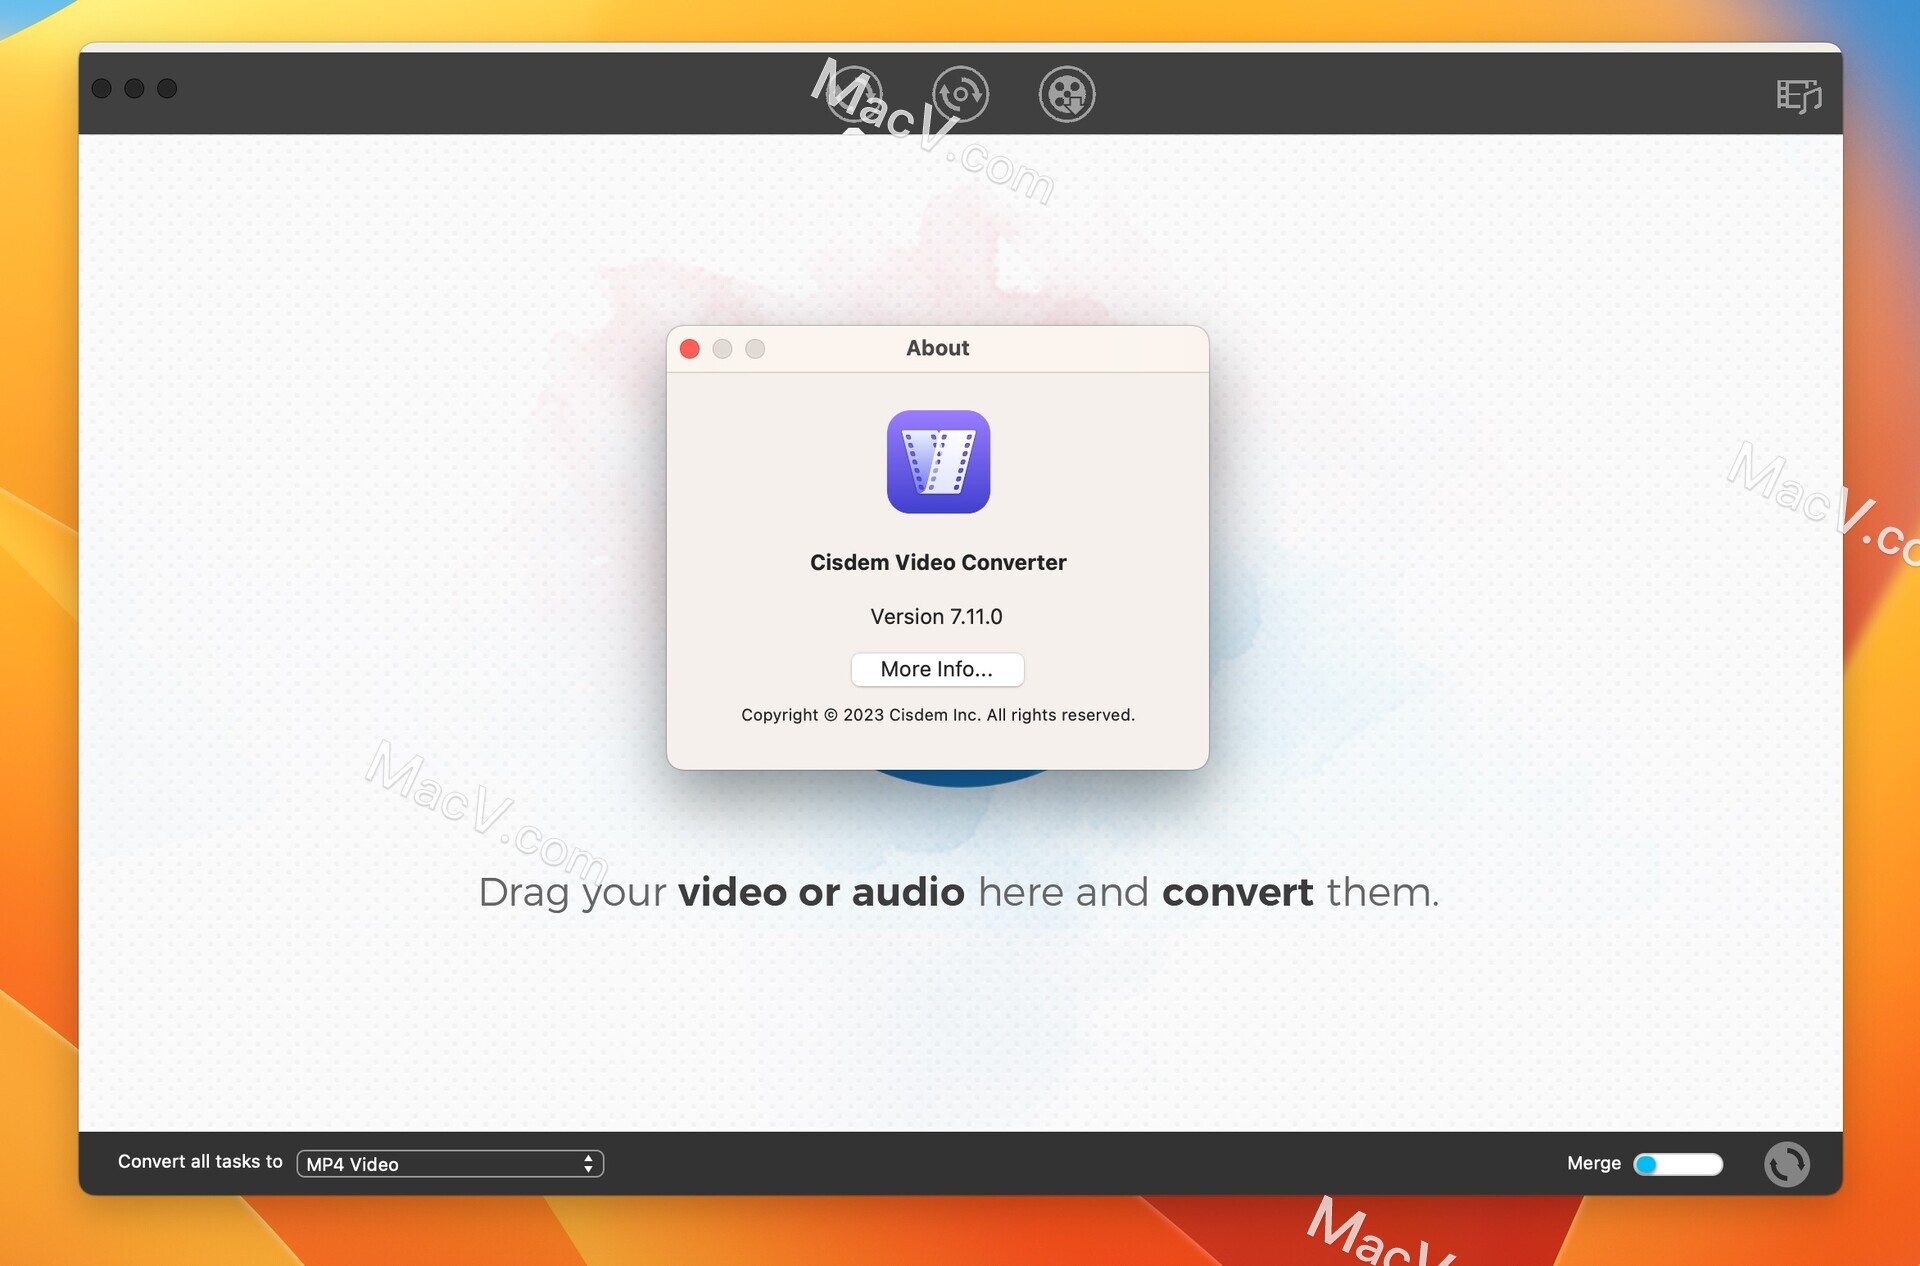Click the main window zoom button

[x=167, y=88]
